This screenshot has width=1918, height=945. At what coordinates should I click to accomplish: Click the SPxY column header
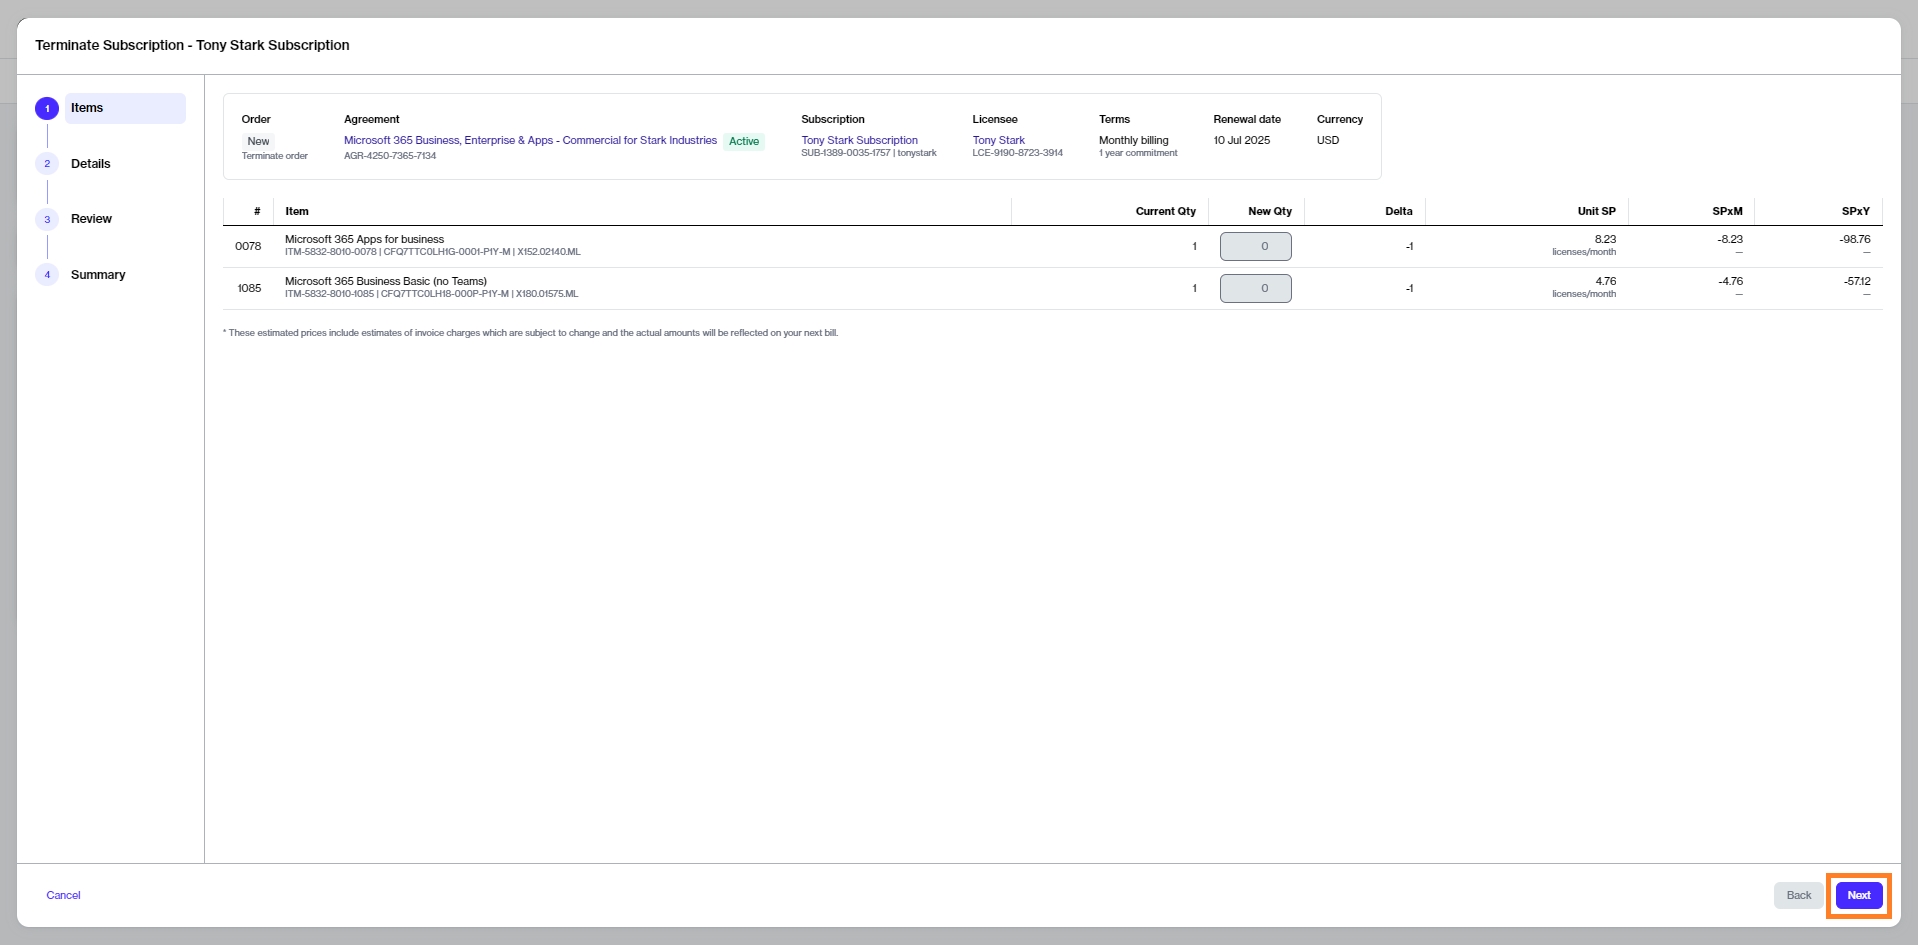pyautogui.click(x=1855, y=212)
